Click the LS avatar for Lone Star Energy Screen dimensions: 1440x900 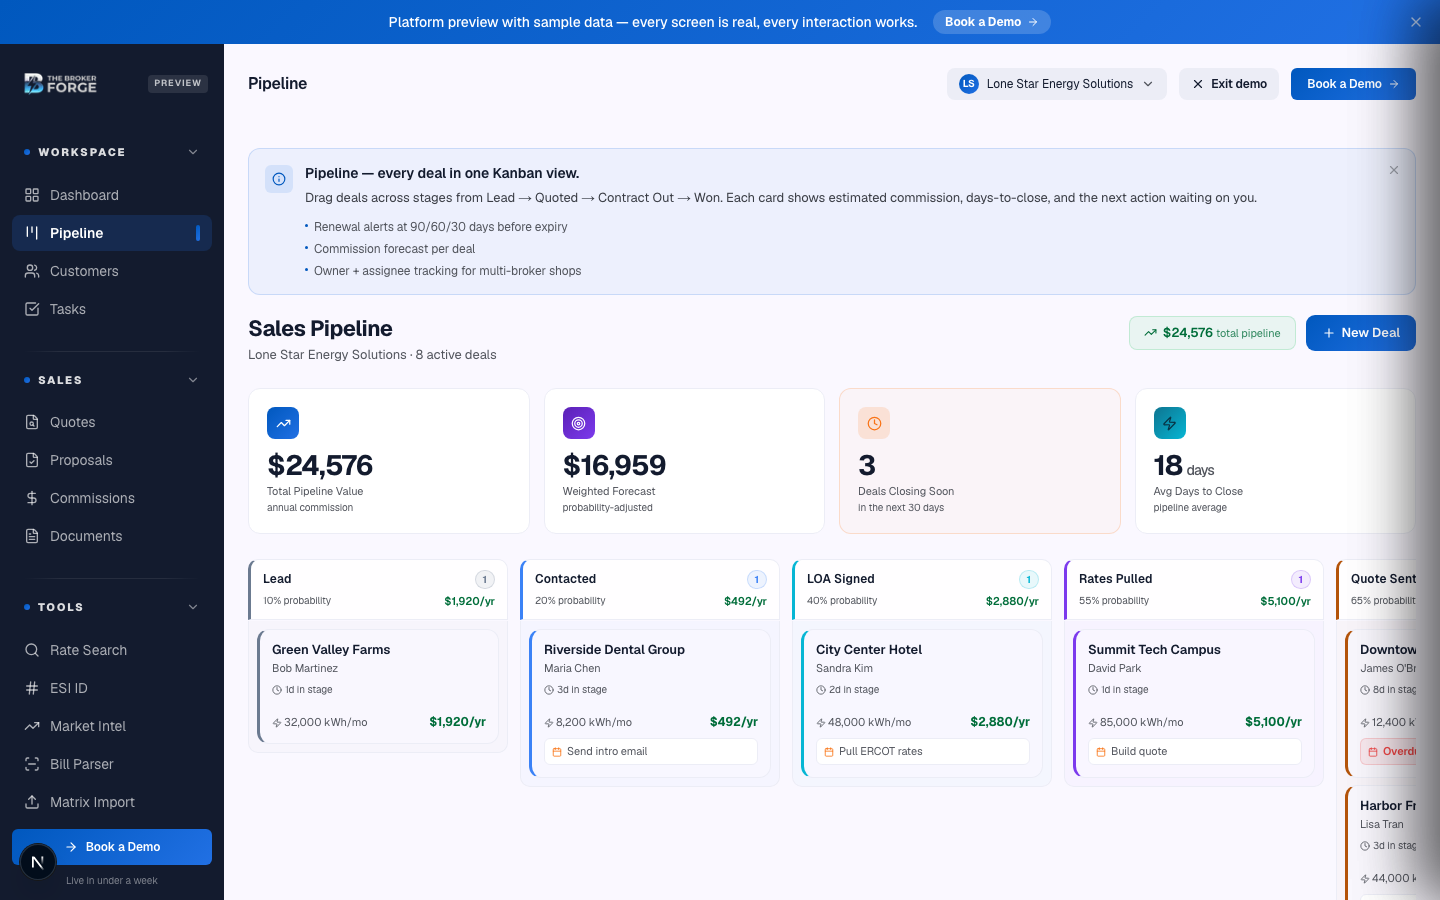click(968, 84)
